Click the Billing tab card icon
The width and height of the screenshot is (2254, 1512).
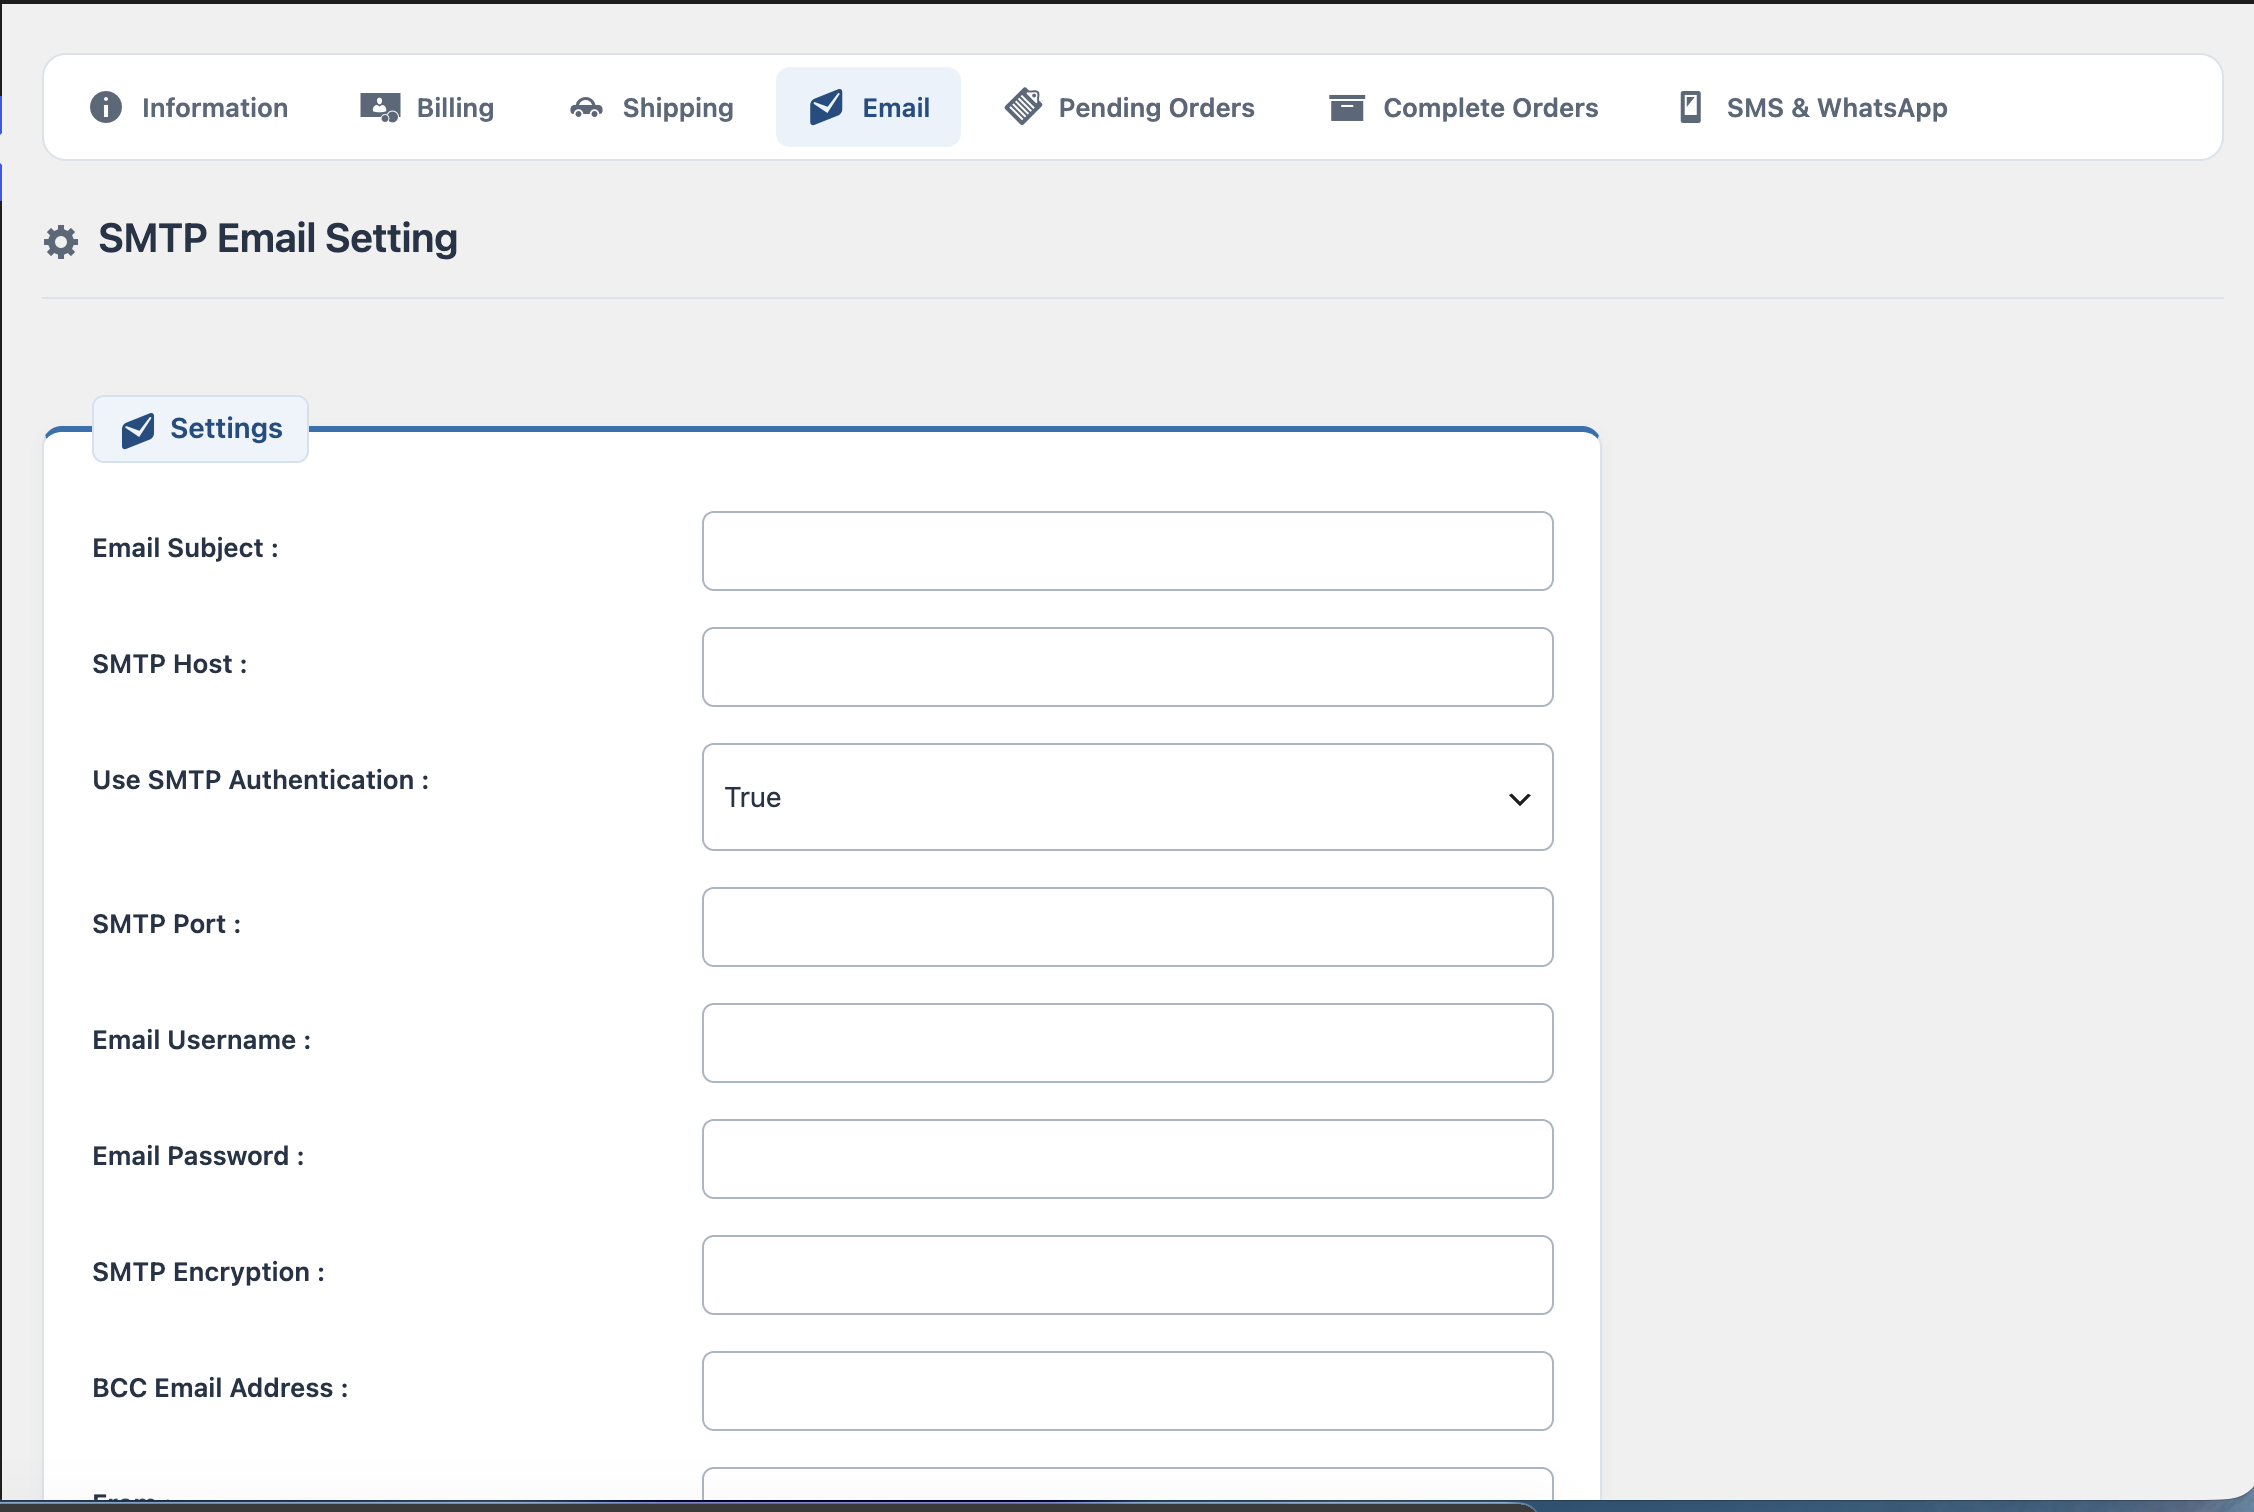[x=380, y=107]
